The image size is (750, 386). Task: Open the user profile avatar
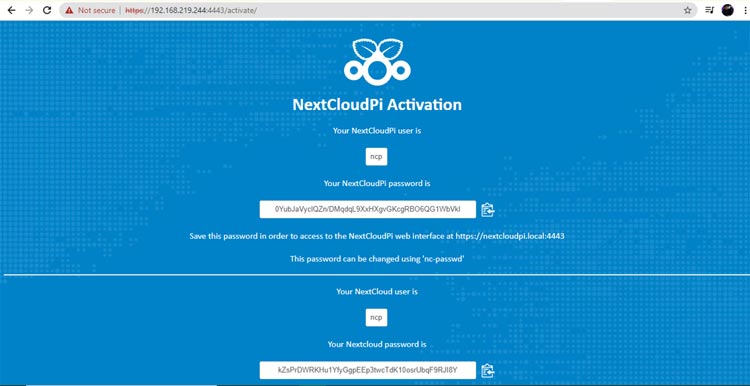point(728,10)
